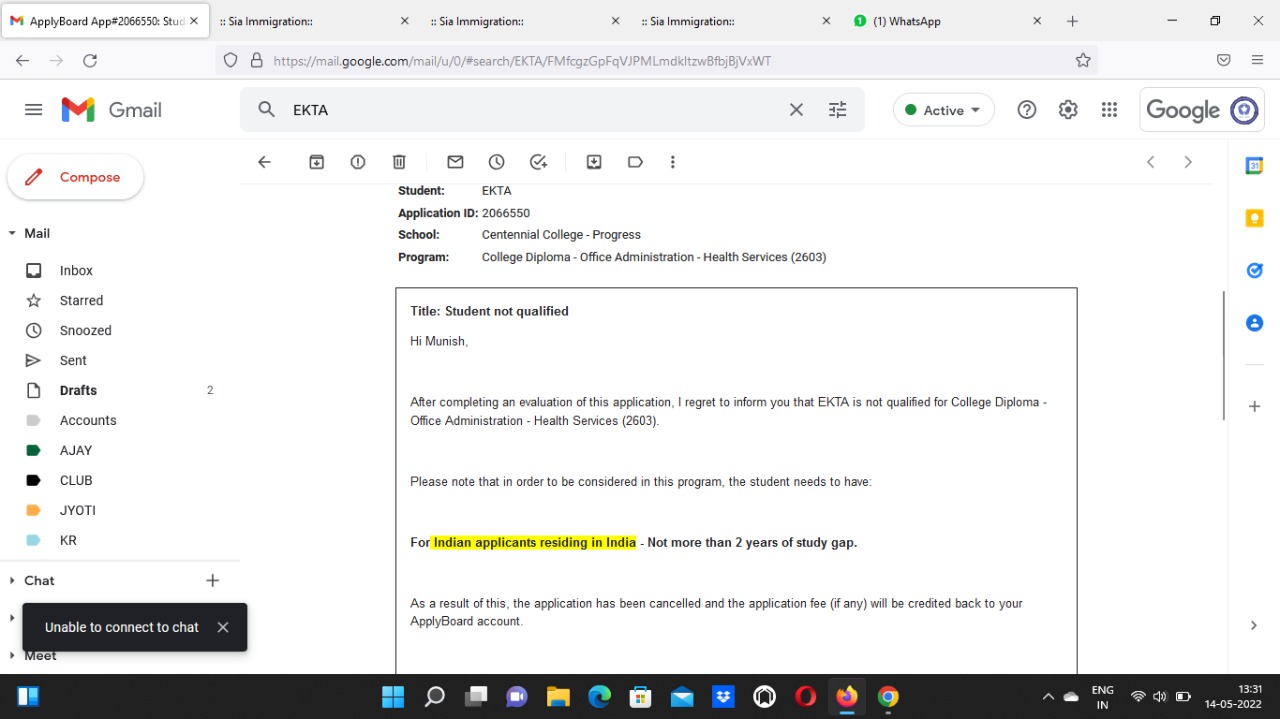This screenshot has width=1280, height=719.
Task: Open Google Contacts side panel
Action: 1254,323
